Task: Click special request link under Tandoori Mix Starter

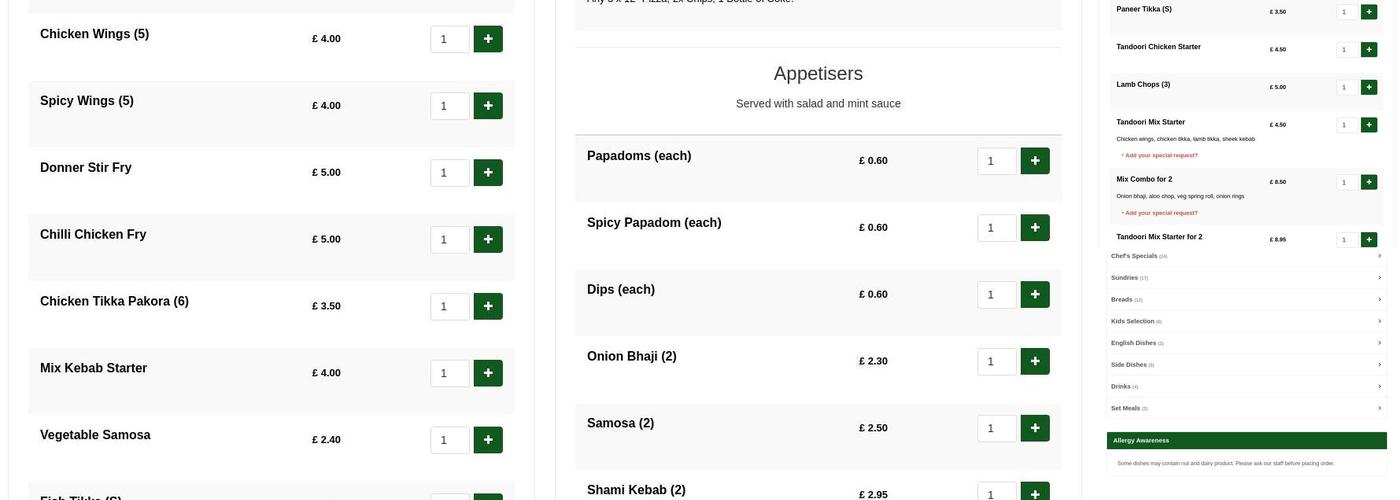Action: click(x=1161, y=155)
